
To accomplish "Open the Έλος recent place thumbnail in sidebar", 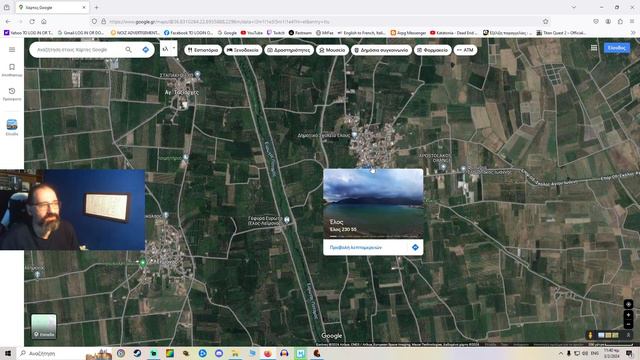I will pyautogui.click(x=12, y=124).
